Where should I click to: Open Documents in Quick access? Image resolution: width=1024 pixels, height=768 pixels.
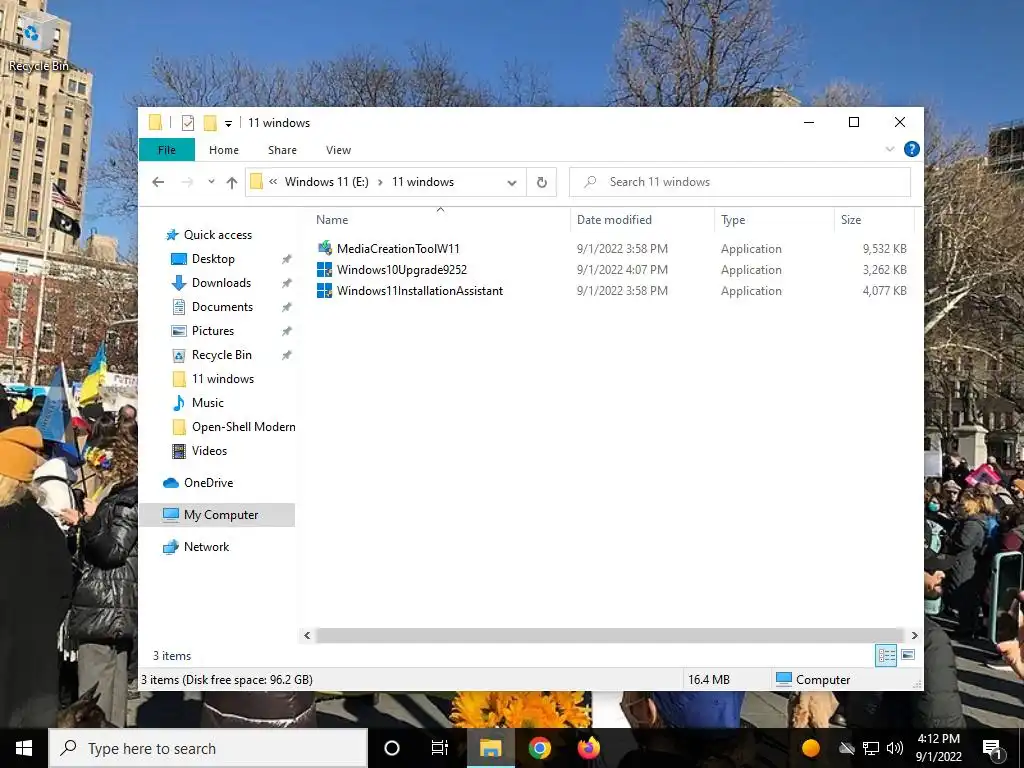(222, 307)
